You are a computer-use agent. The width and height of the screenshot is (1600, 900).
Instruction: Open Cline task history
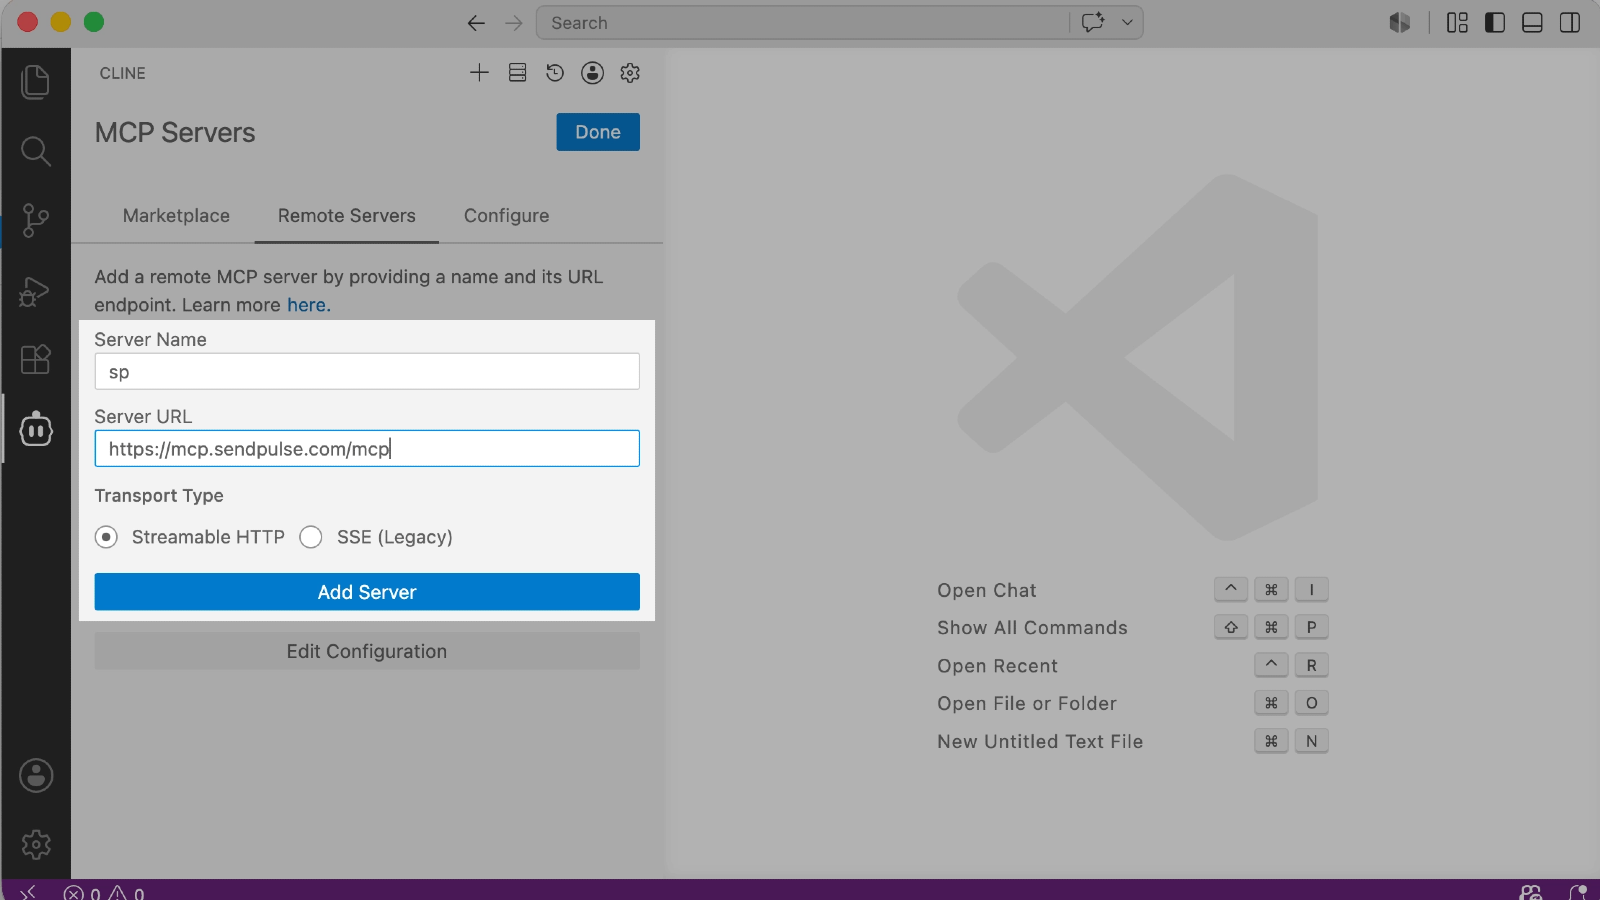click(555, 73)
